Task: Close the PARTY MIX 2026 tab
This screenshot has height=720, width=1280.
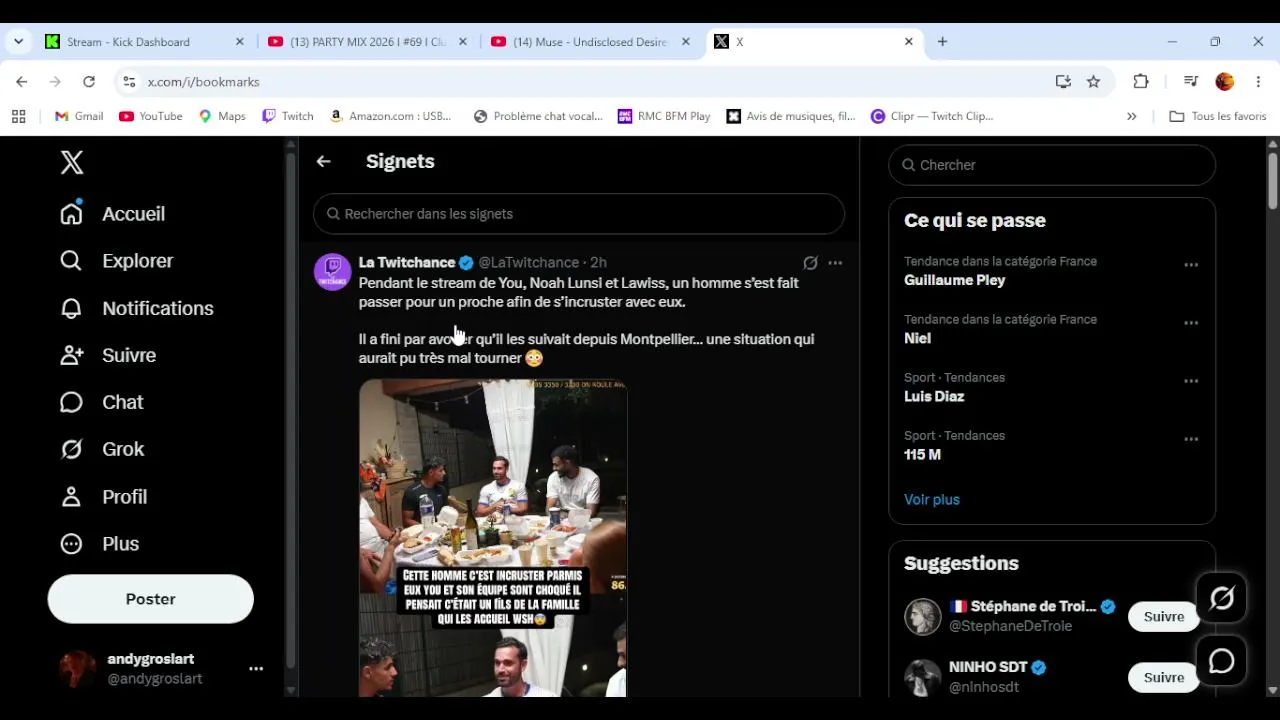Action: 462,42
